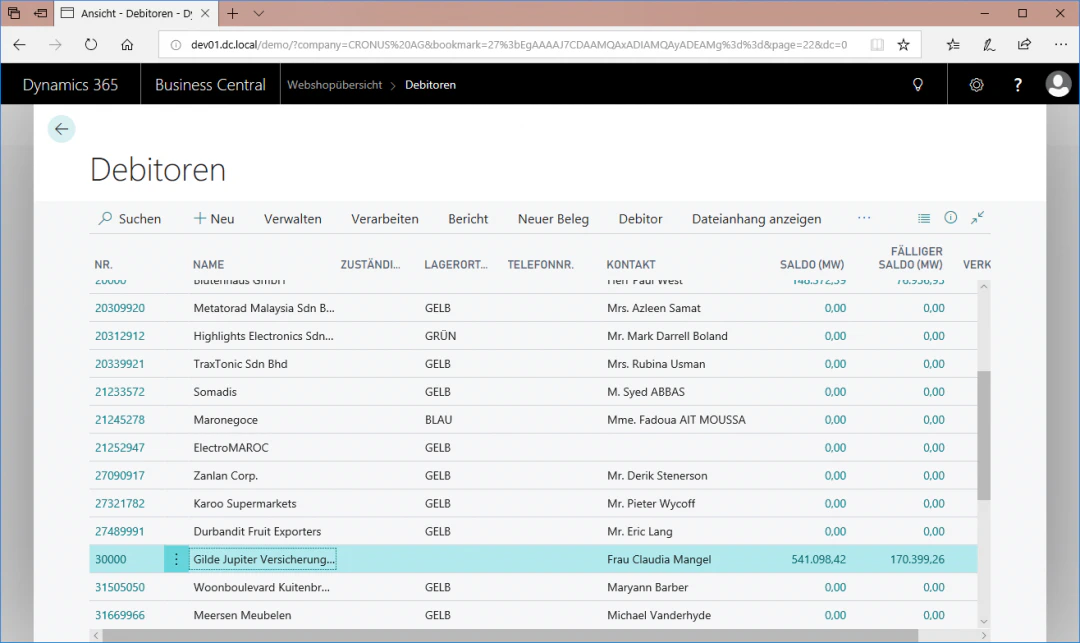This screenshot has width=1080, height=643.
Task: Click the KONTAKT column header
Action: [x=631, y=264]
